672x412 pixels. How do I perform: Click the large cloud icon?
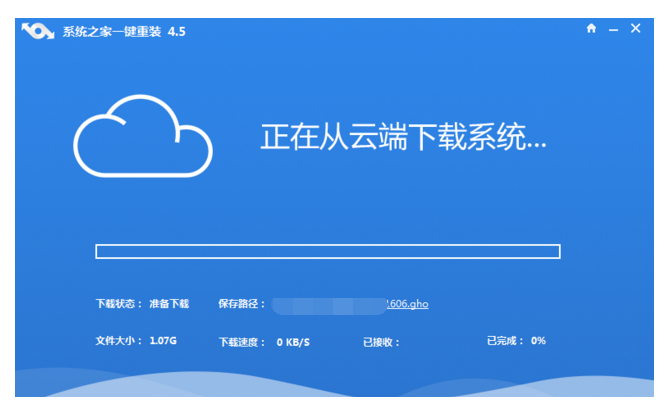144,138
